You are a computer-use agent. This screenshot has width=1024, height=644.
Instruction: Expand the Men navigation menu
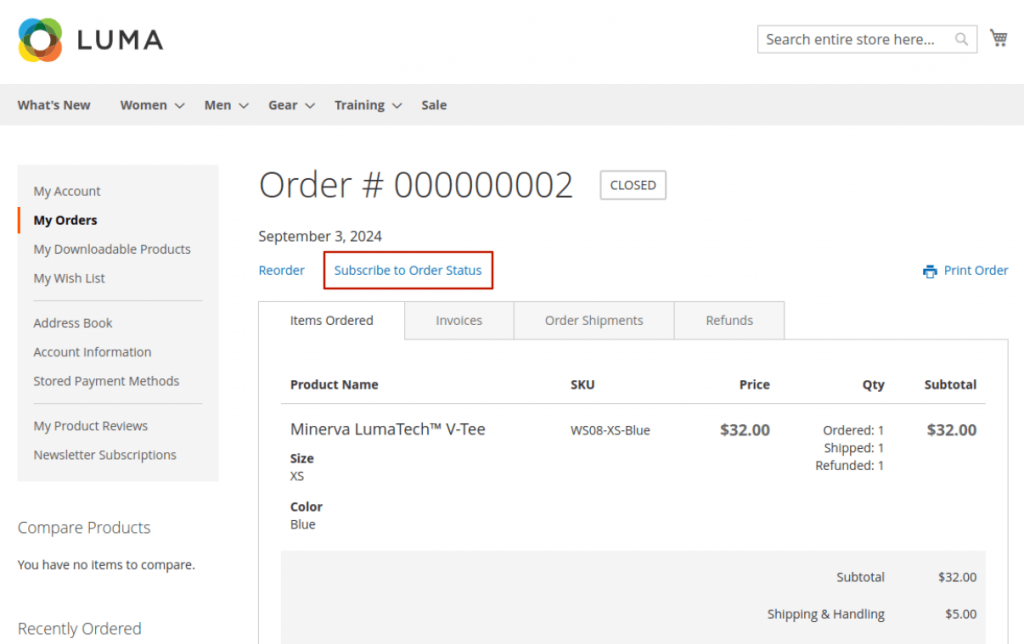point(217,104)
